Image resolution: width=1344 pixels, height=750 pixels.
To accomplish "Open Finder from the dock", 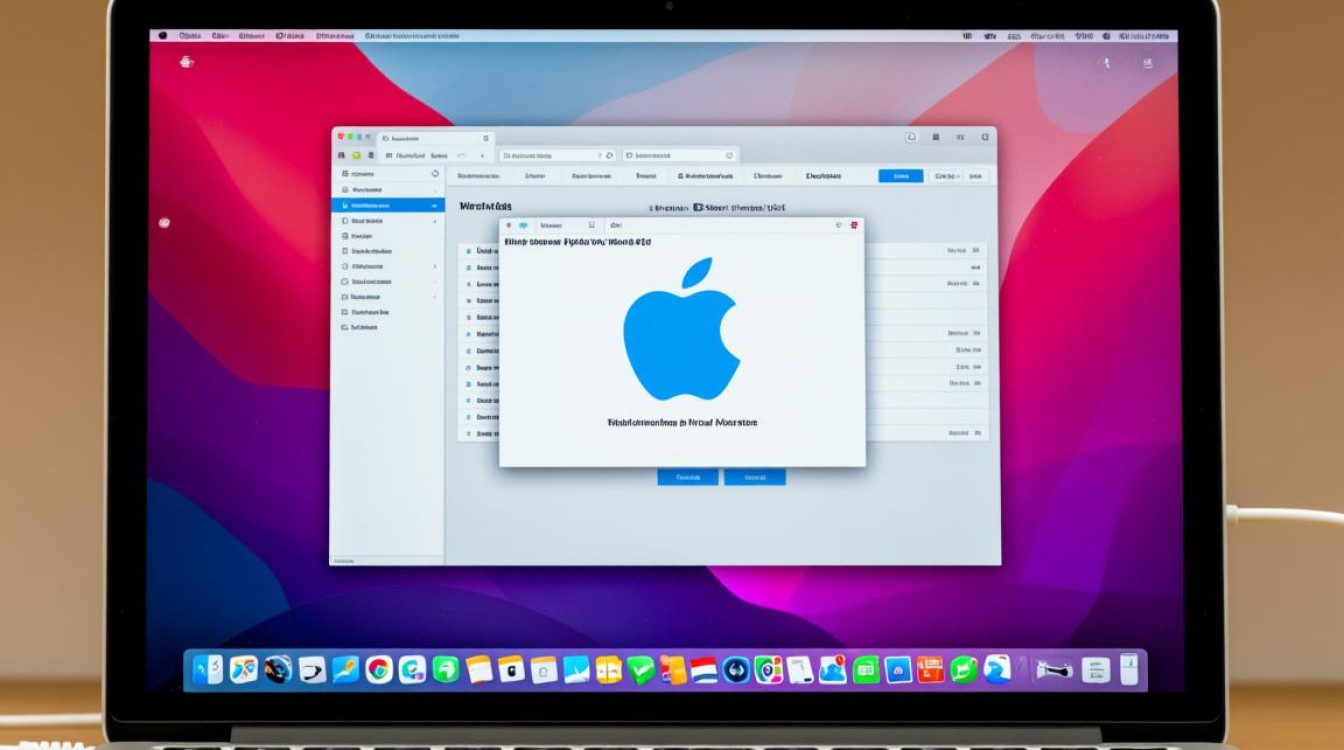I will 208,670.
